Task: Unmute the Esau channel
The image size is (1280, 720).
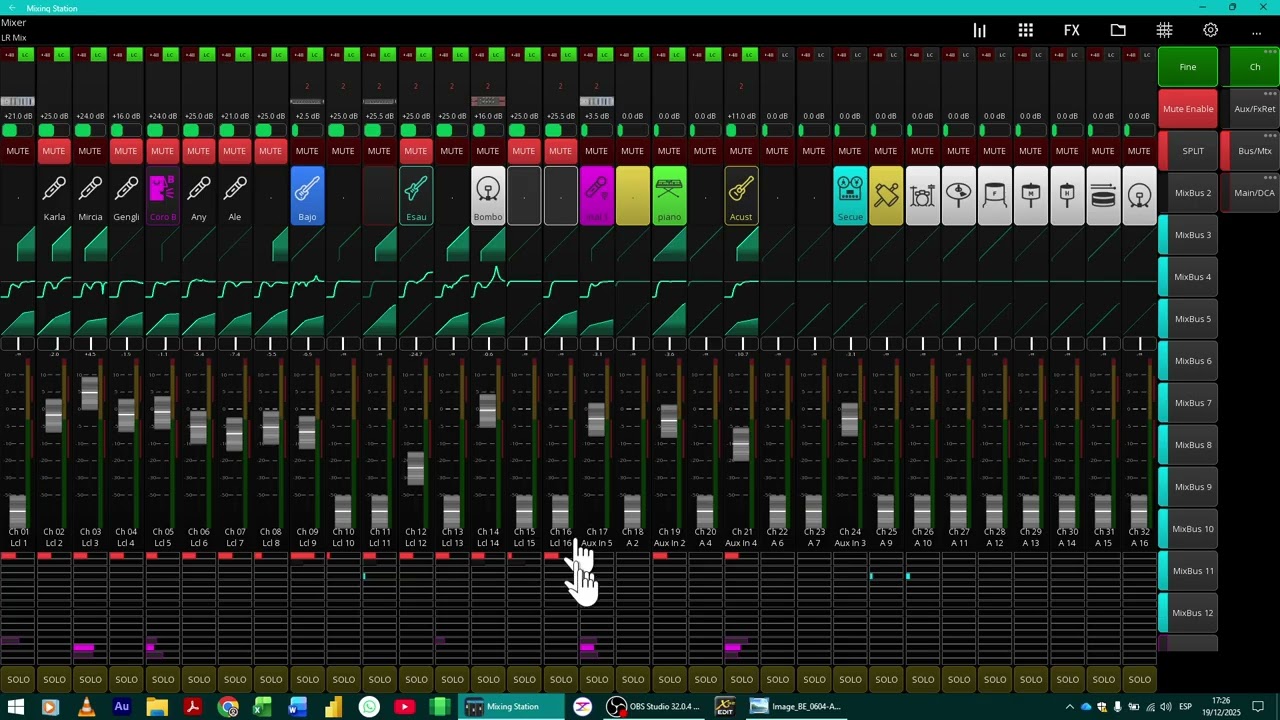Action: tap(415, 151)
